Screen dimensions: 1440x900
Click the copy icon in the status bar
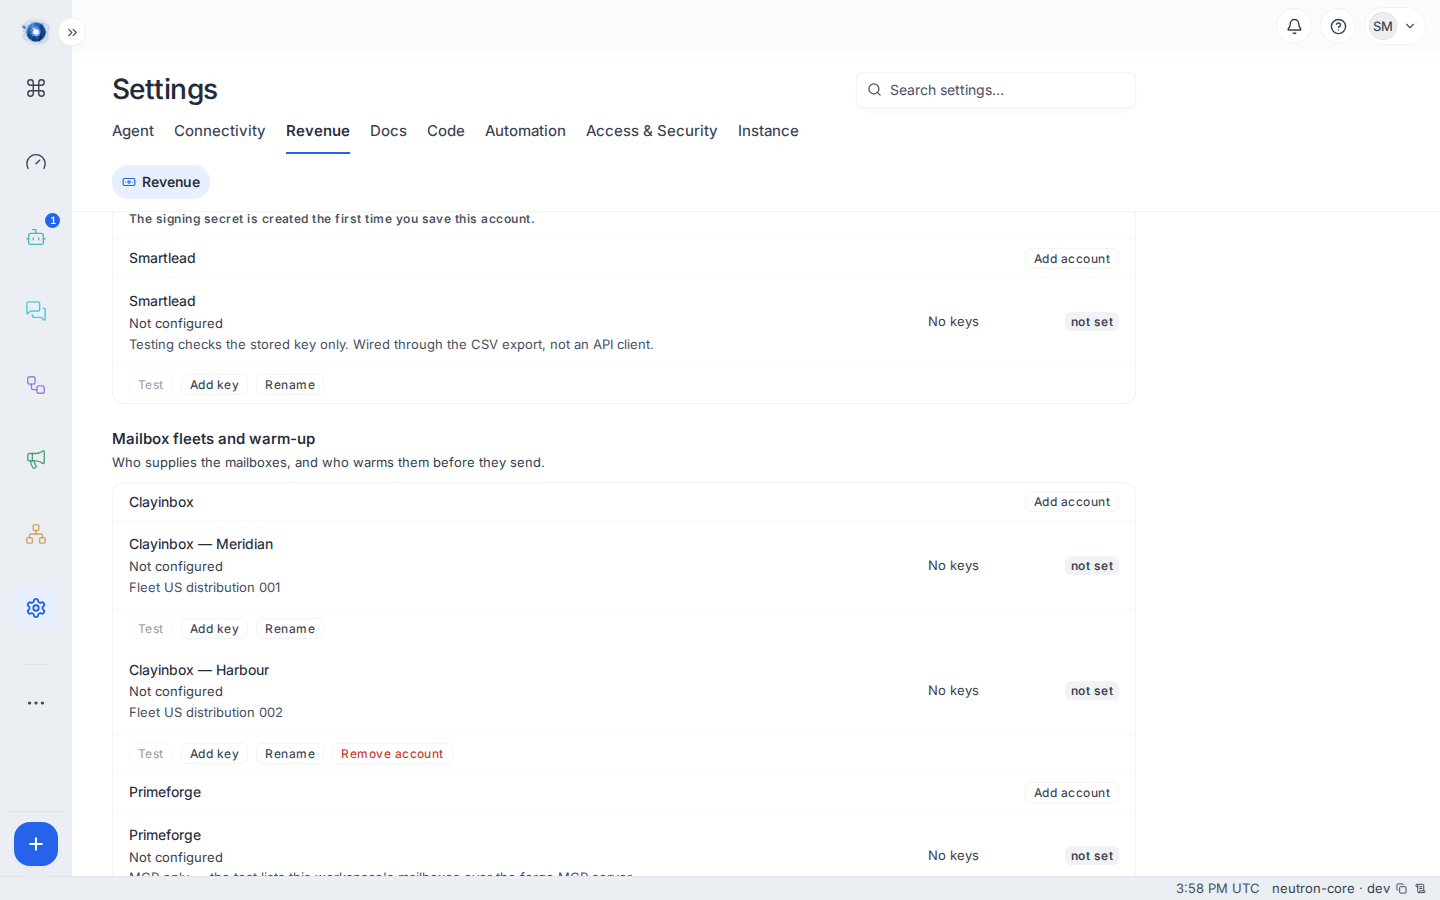(1402, 889)
